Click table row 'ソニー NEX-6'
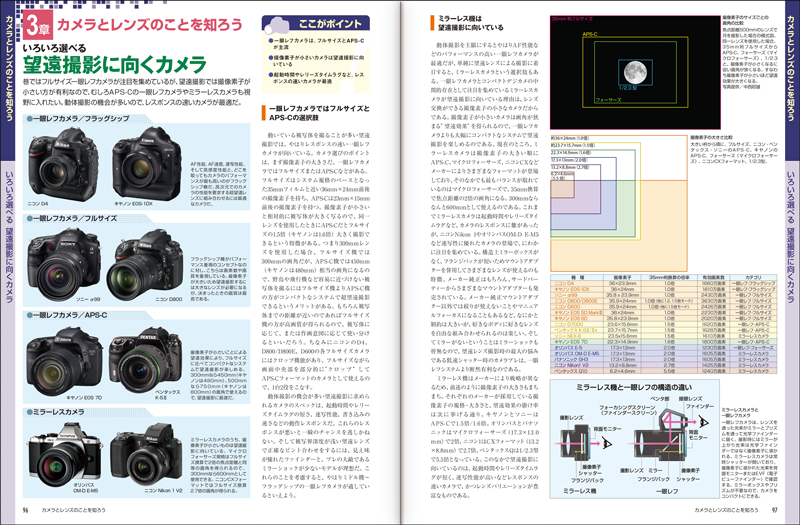 click(664, 336)
